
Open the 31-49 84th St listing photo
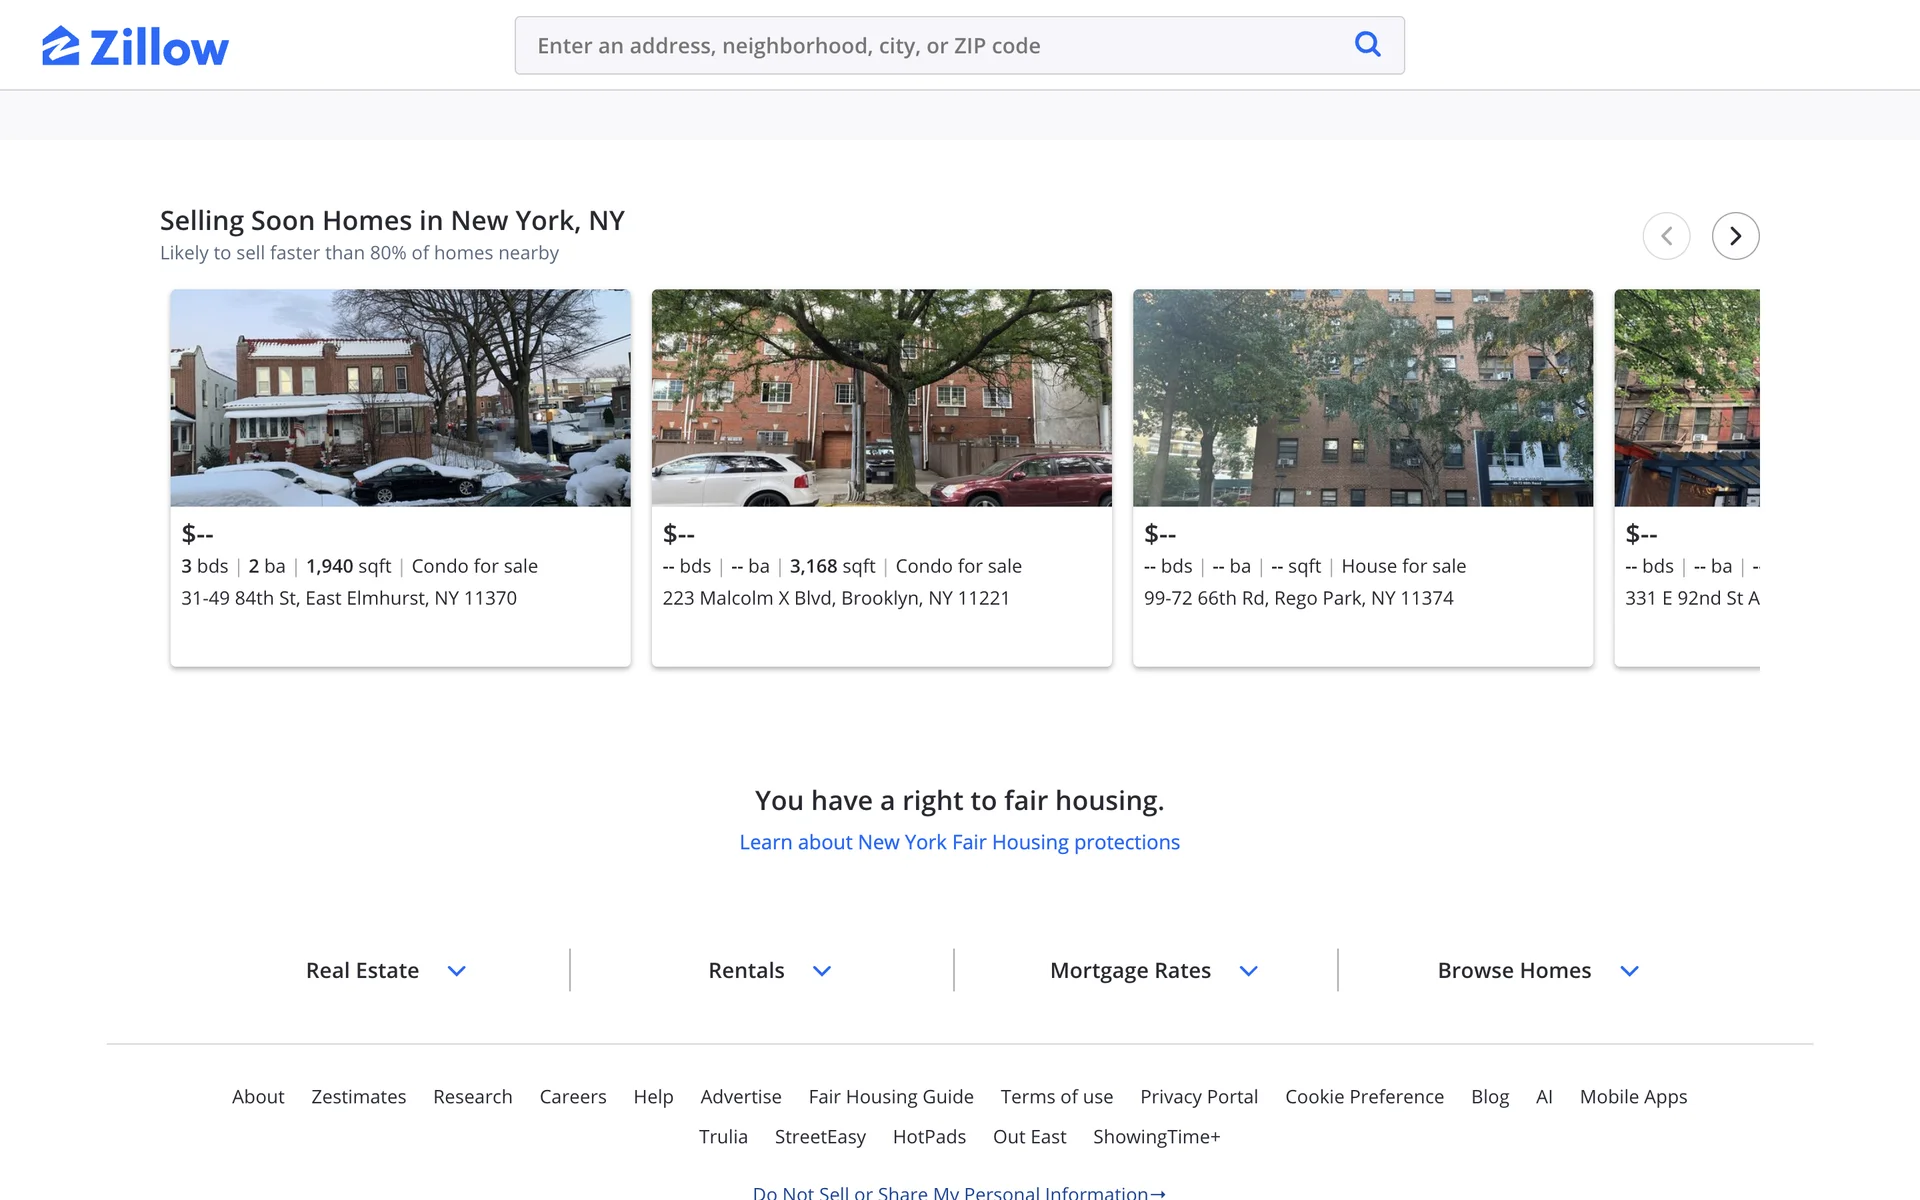click(400, 398)
